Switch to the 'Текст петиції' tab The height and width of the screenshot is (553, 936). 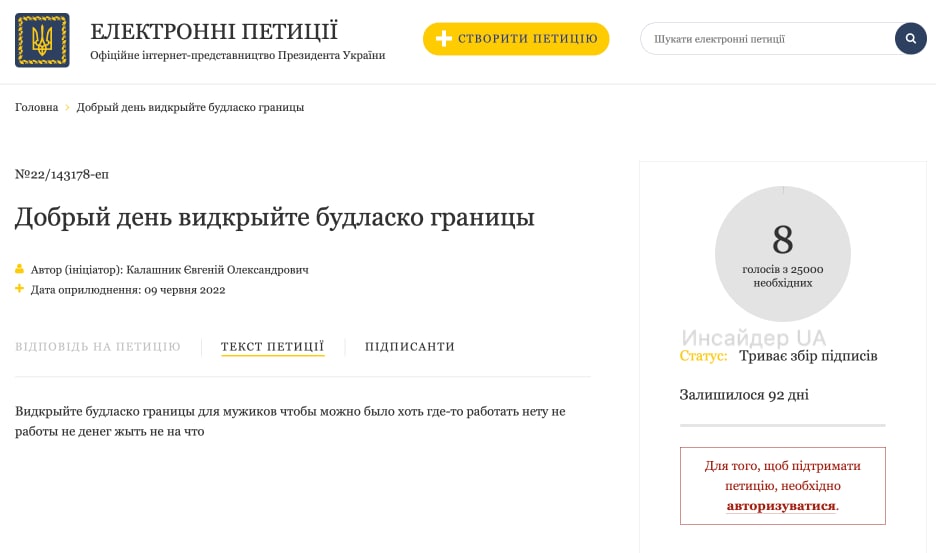(x=272, y=347)
